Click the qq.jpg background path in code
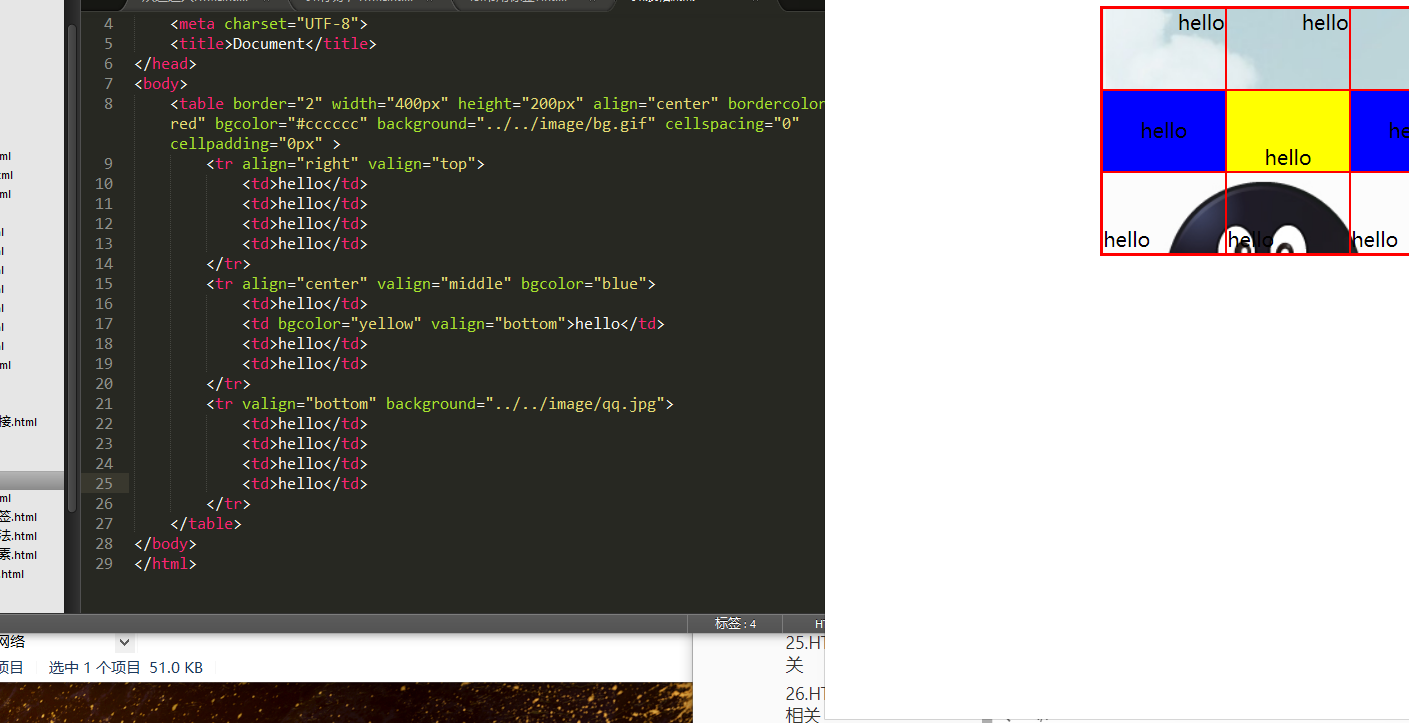The width and height of the screenshot is (1409, 723). coord(576,404)
